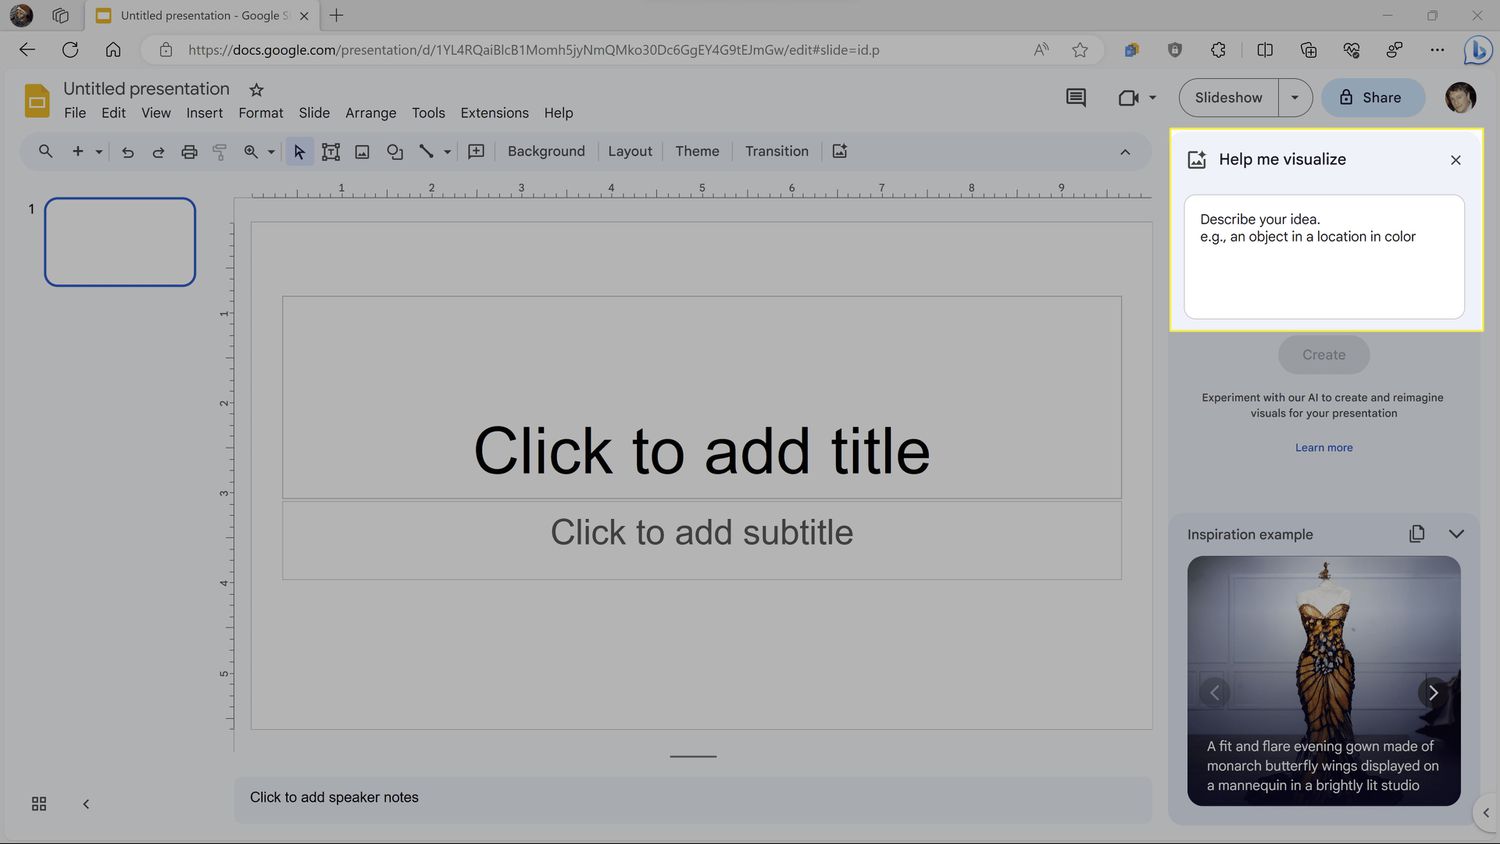Click the Share button

pyautogui.click(x=1372, y=98)
